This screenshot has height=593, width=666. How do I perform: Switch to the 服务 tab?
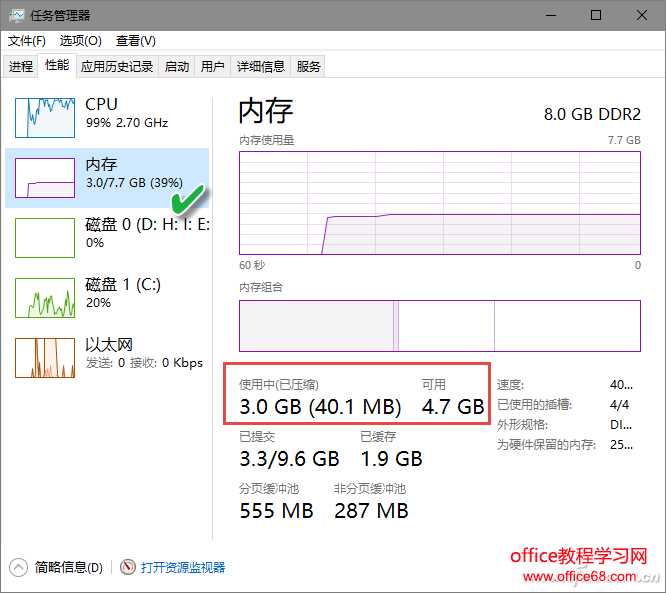pyautogui.click(x=309, y=67)
